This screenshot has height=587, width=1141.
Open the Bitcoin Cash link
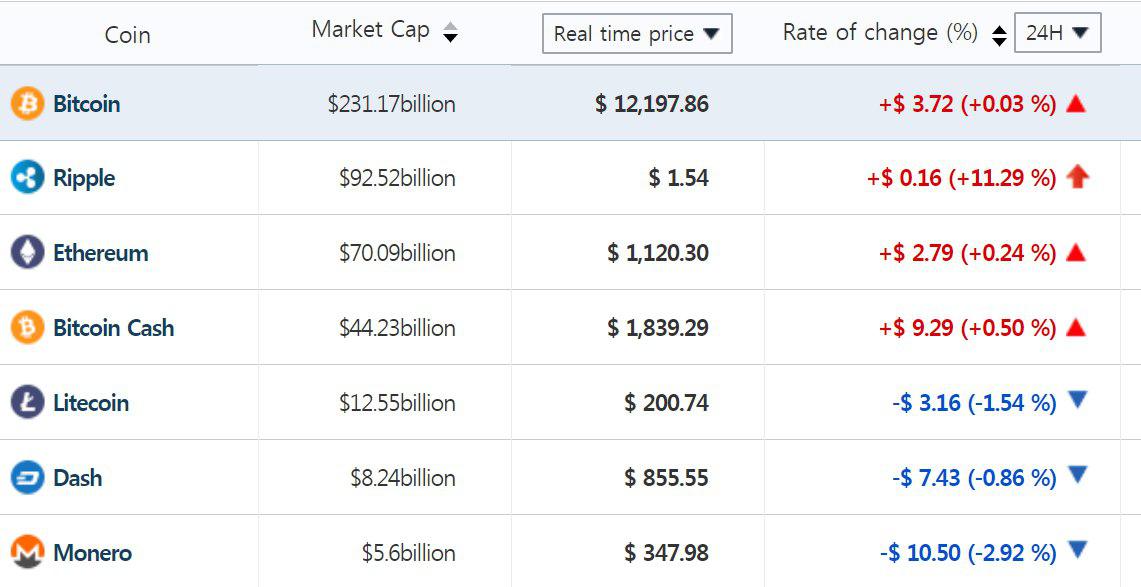[114, 327]
